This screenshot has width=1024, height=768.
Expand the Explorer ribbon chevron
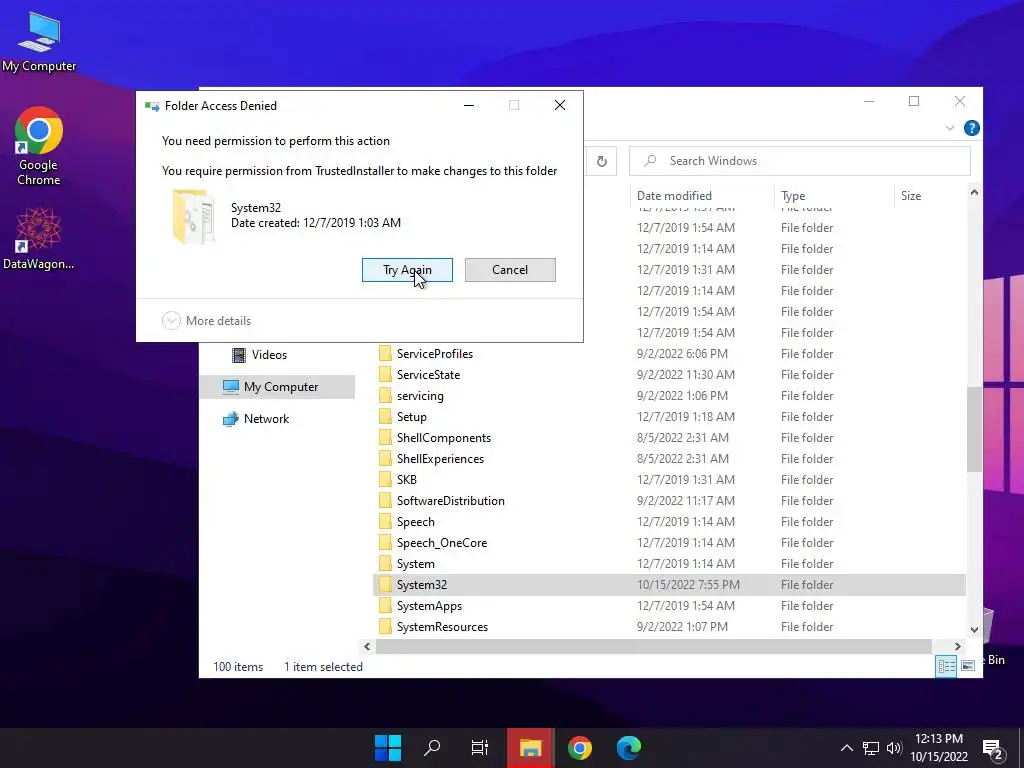(950, 129)
